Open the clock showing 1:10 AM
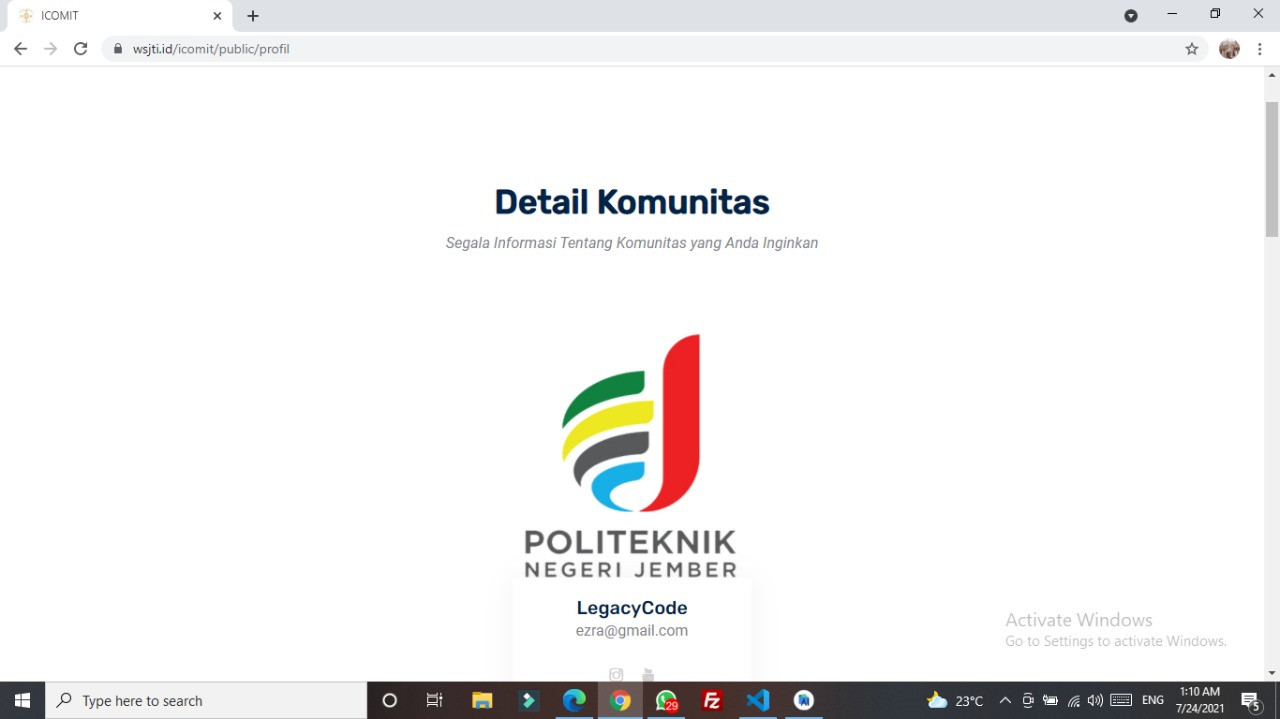 pos(1200,700)
